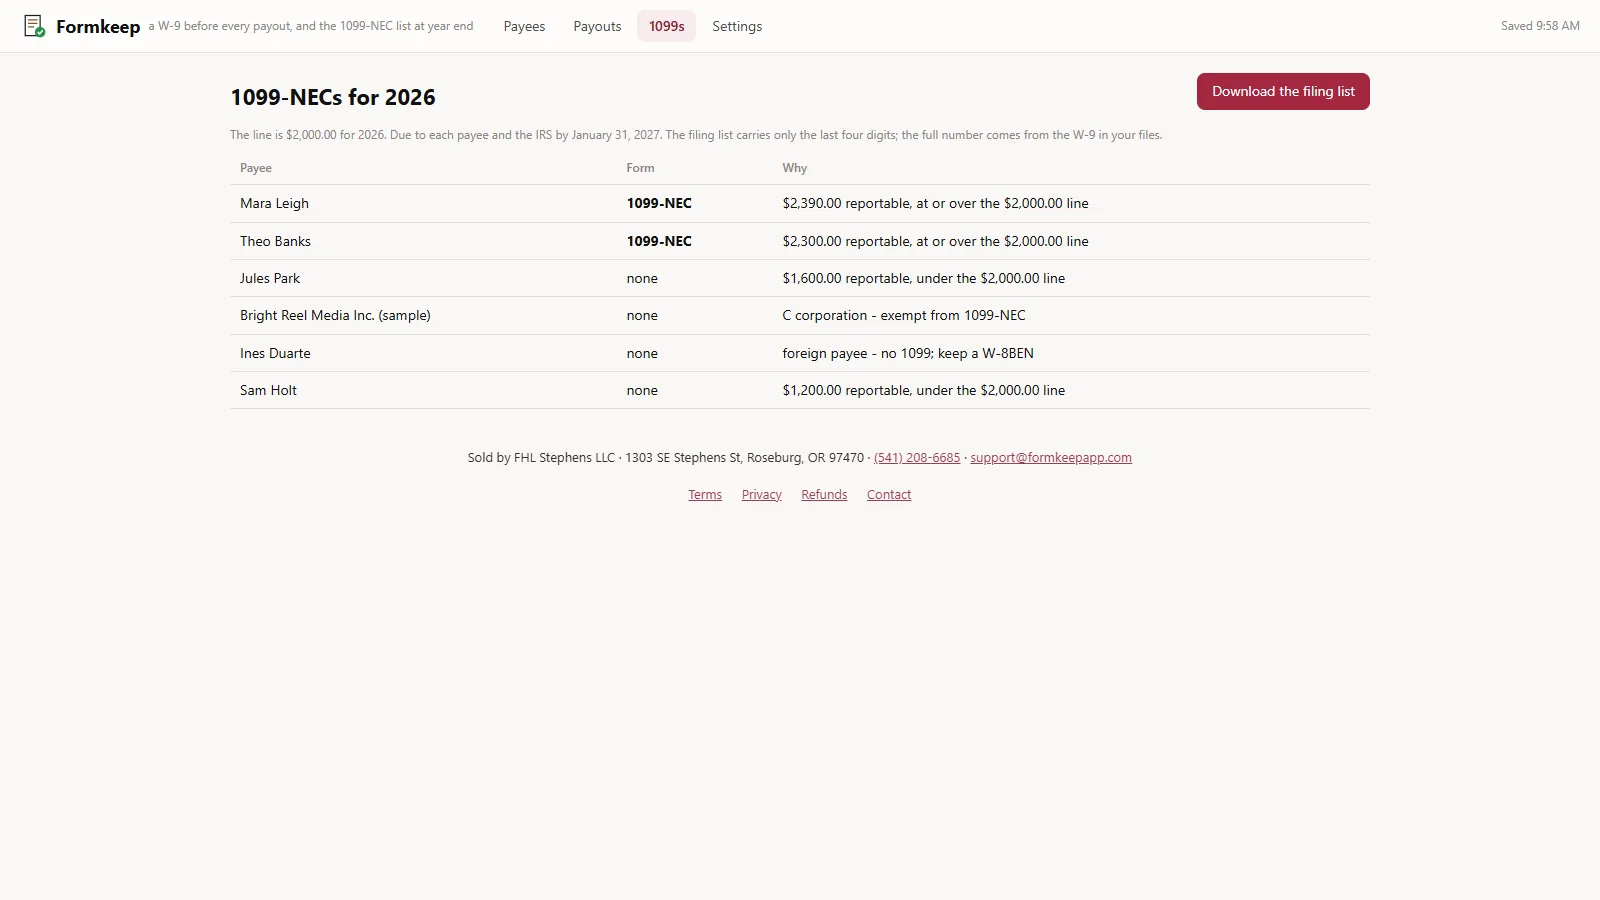
Task: Select the 1099s tab
Action: pos(666,26)
